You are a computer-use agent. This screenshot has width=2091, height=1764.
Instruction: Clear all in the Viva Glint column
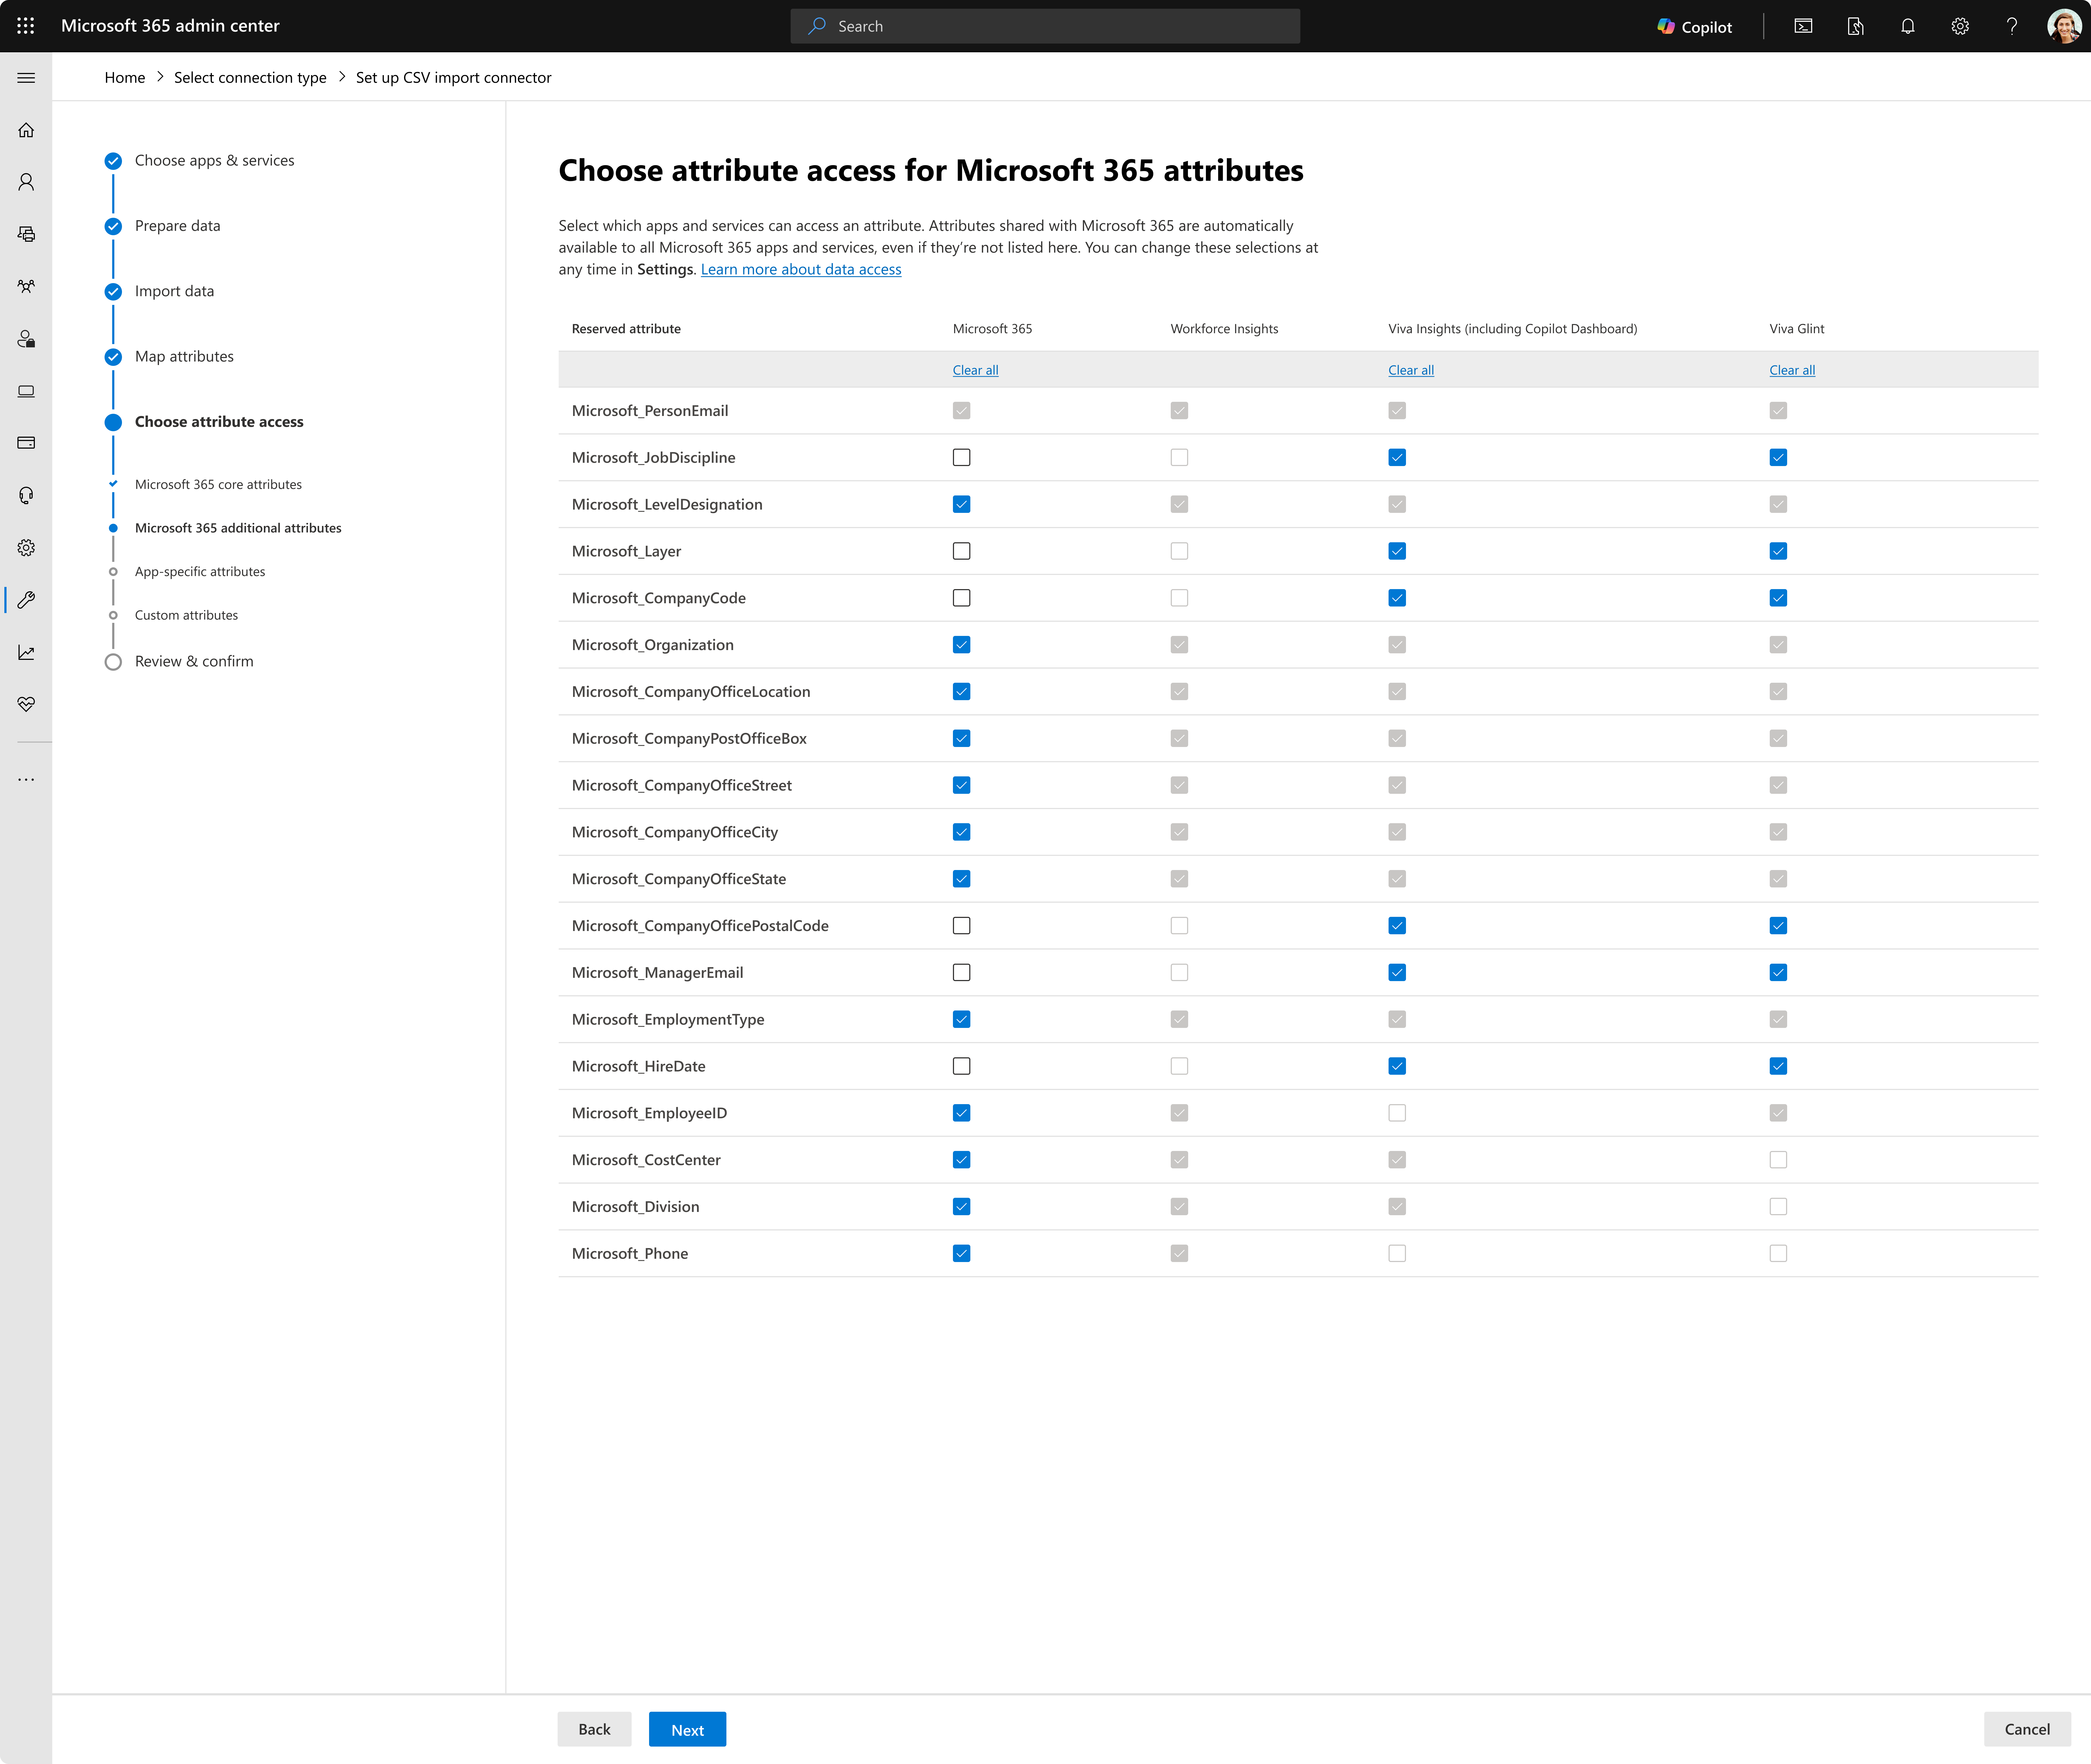[1792, 370]
